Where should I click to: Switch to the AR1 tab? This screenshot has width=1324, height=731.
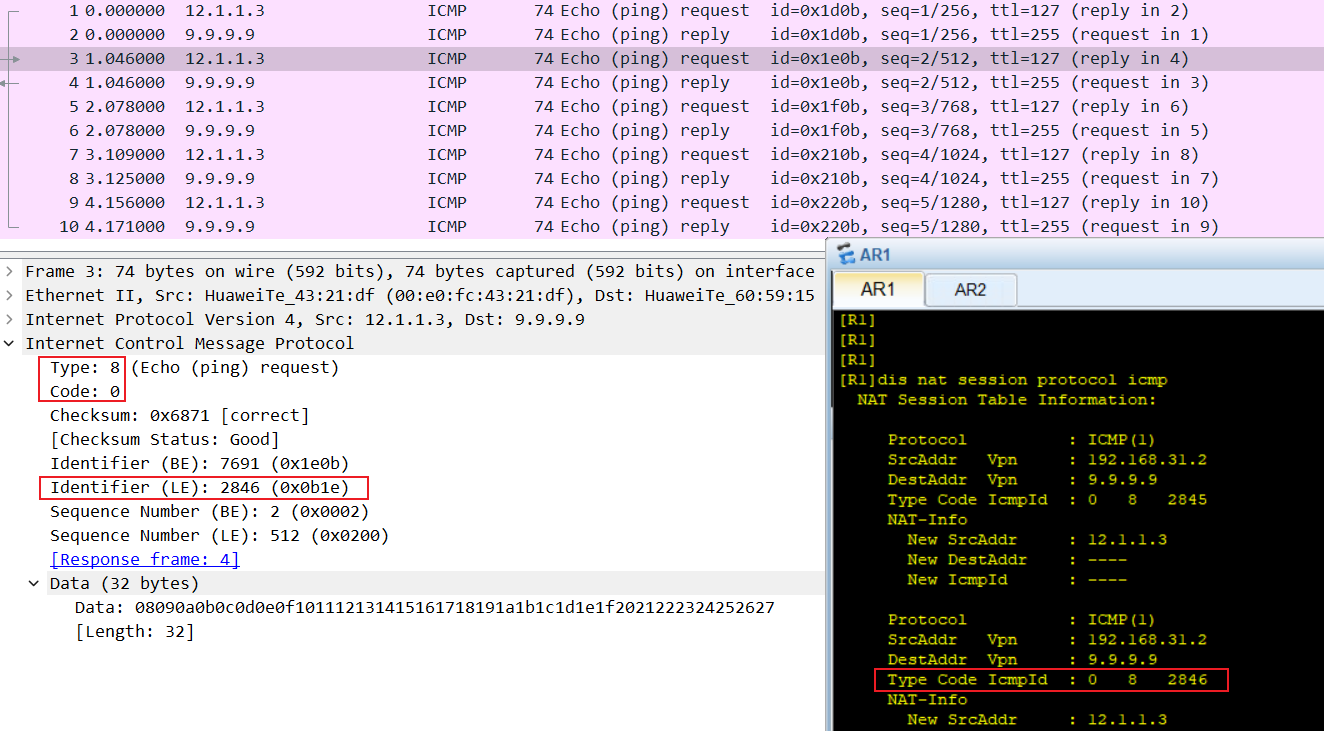coord(877,289)
